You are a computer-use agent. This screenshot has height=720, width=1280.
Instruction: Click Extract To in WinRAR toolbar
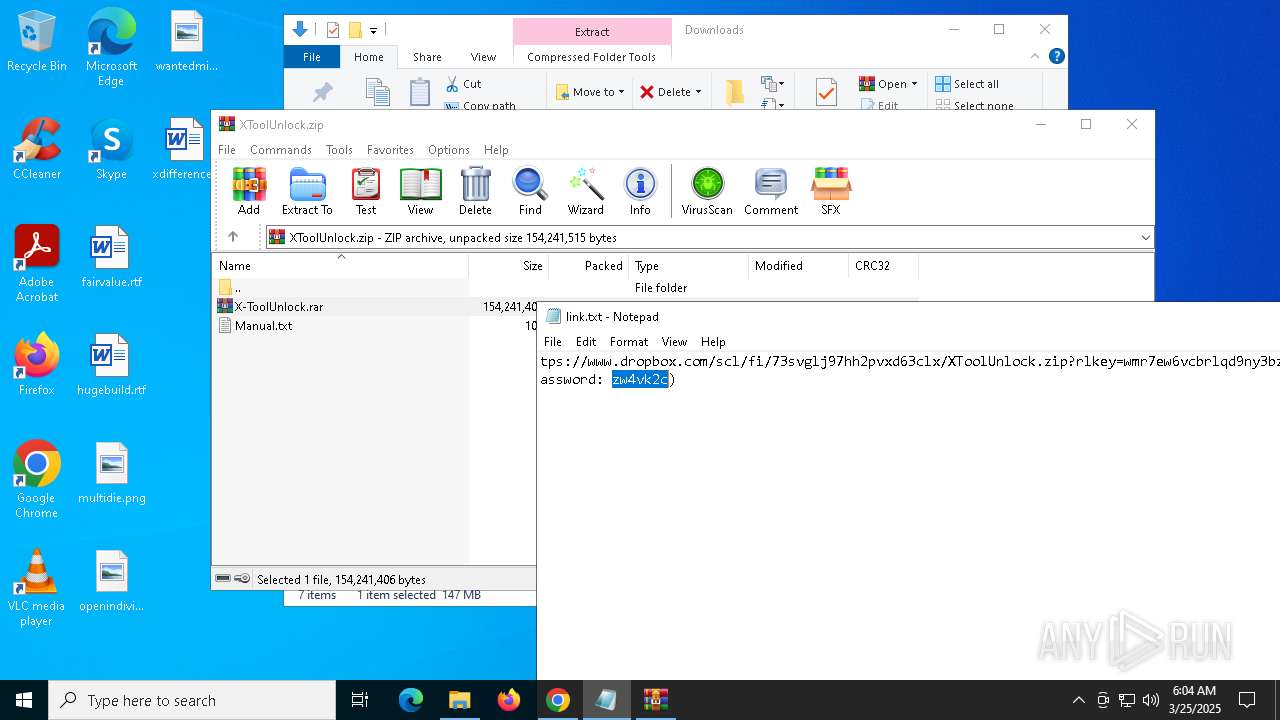click(307, 191)
